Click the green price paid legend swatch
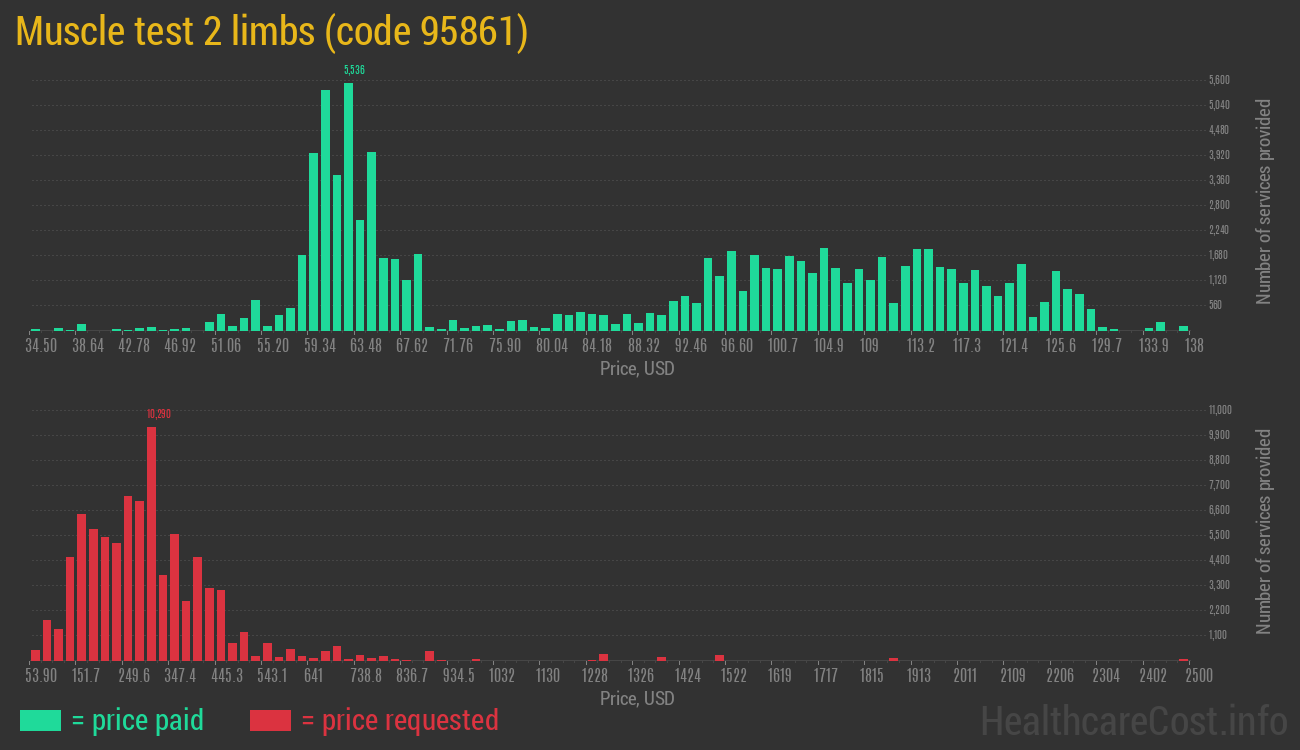The width and height of the screenshot is (1300, 750). pos(40,720)
